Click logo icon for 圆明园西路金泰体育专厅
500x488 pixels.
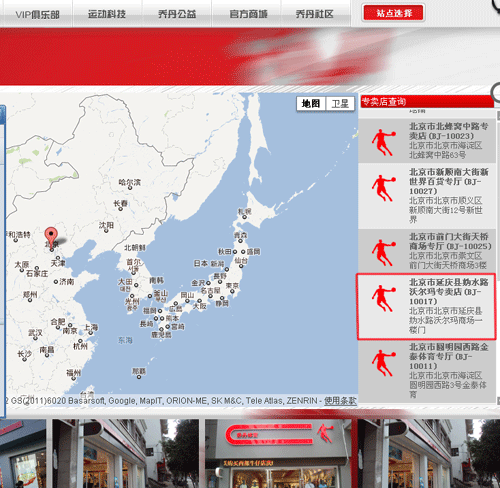(383, 363)
